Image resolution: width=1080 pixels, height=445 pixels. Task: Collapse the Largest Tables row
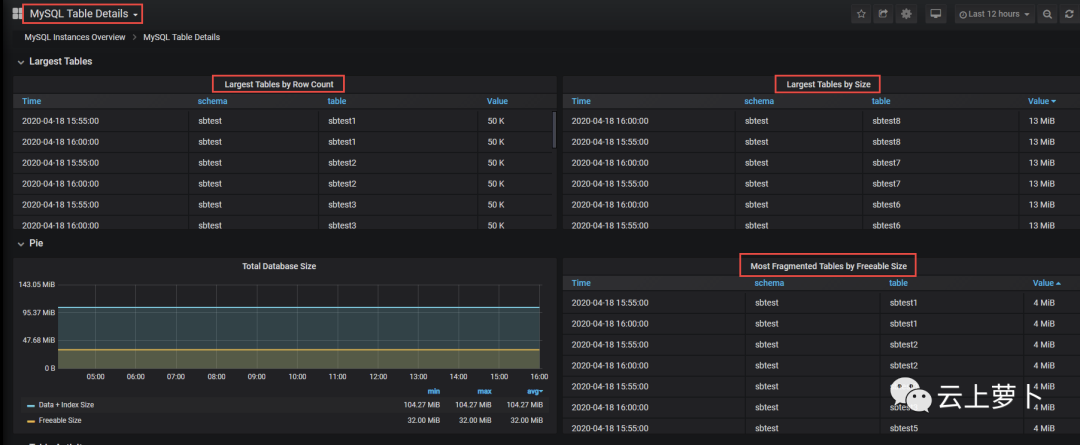[x=55, y=61]
